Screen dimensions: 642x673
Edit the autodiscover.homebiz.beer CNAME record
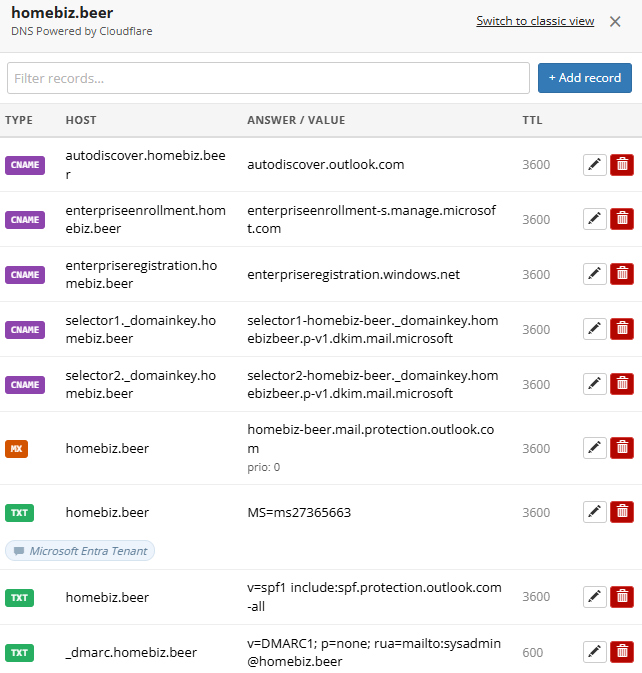[x=594, y=165]
